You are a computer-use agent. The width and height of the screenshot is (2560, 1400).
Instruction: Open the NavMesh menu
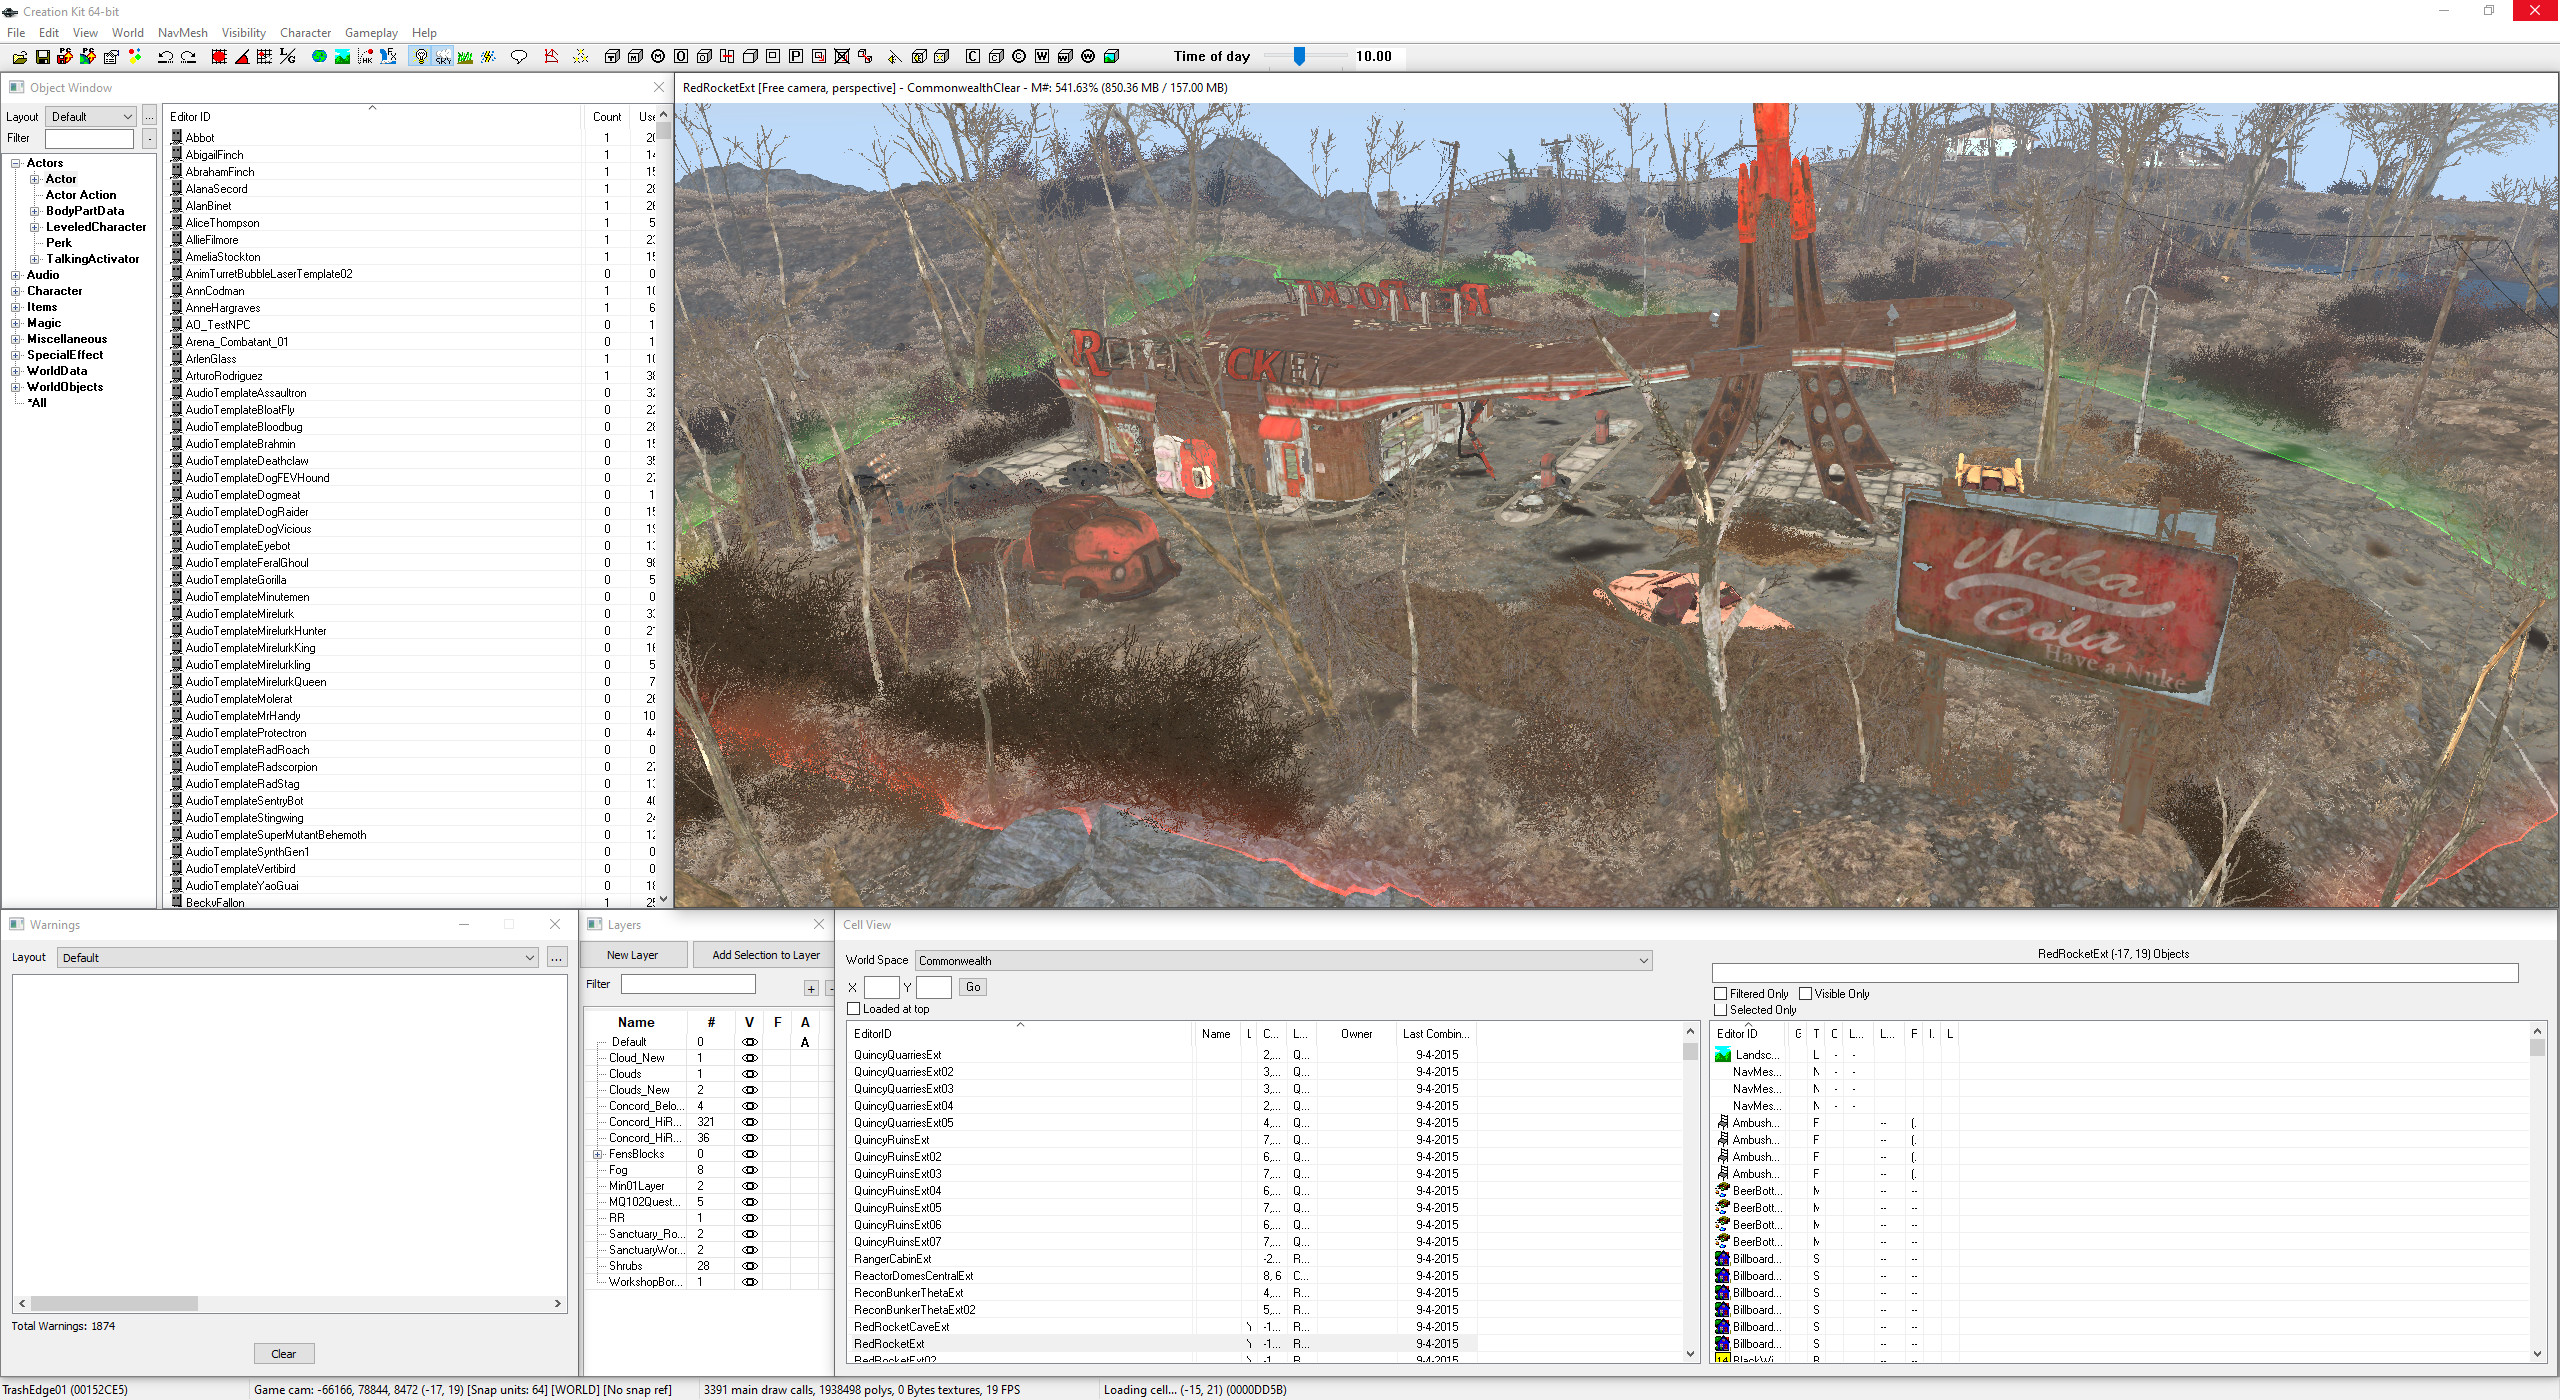click(x=182, y=32)
